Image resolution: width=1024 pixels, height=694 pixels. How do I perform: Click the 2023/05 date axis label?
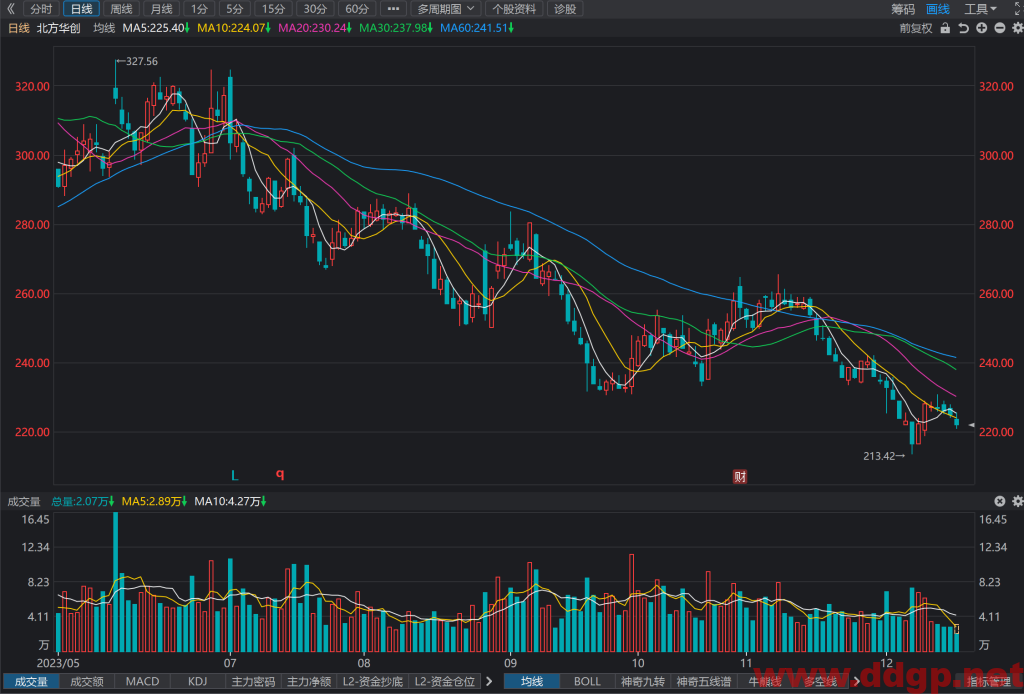click(58, 663)
